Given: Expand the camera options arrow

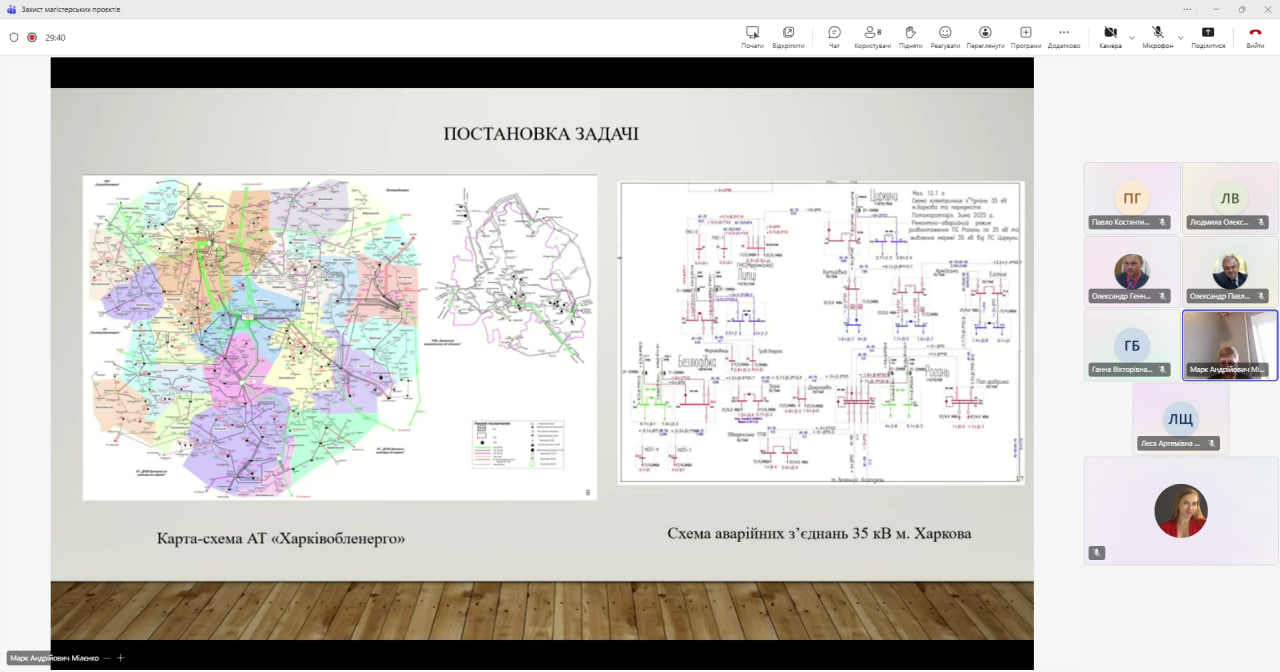Looking at the screenshot, I should [1132, 38].
